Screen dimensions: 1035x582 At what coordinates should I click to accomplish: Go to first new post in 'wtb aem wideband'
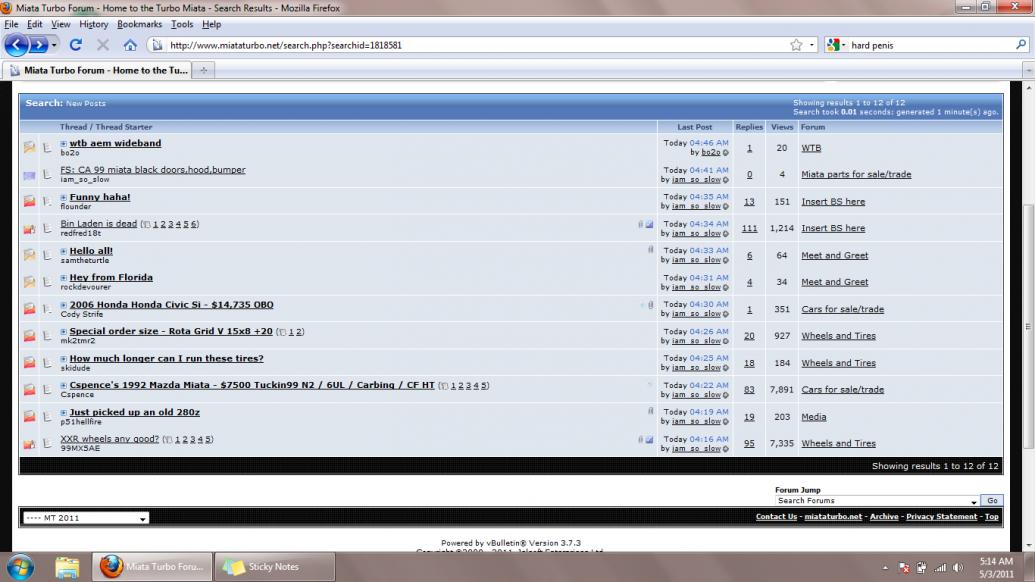point(63,143)
